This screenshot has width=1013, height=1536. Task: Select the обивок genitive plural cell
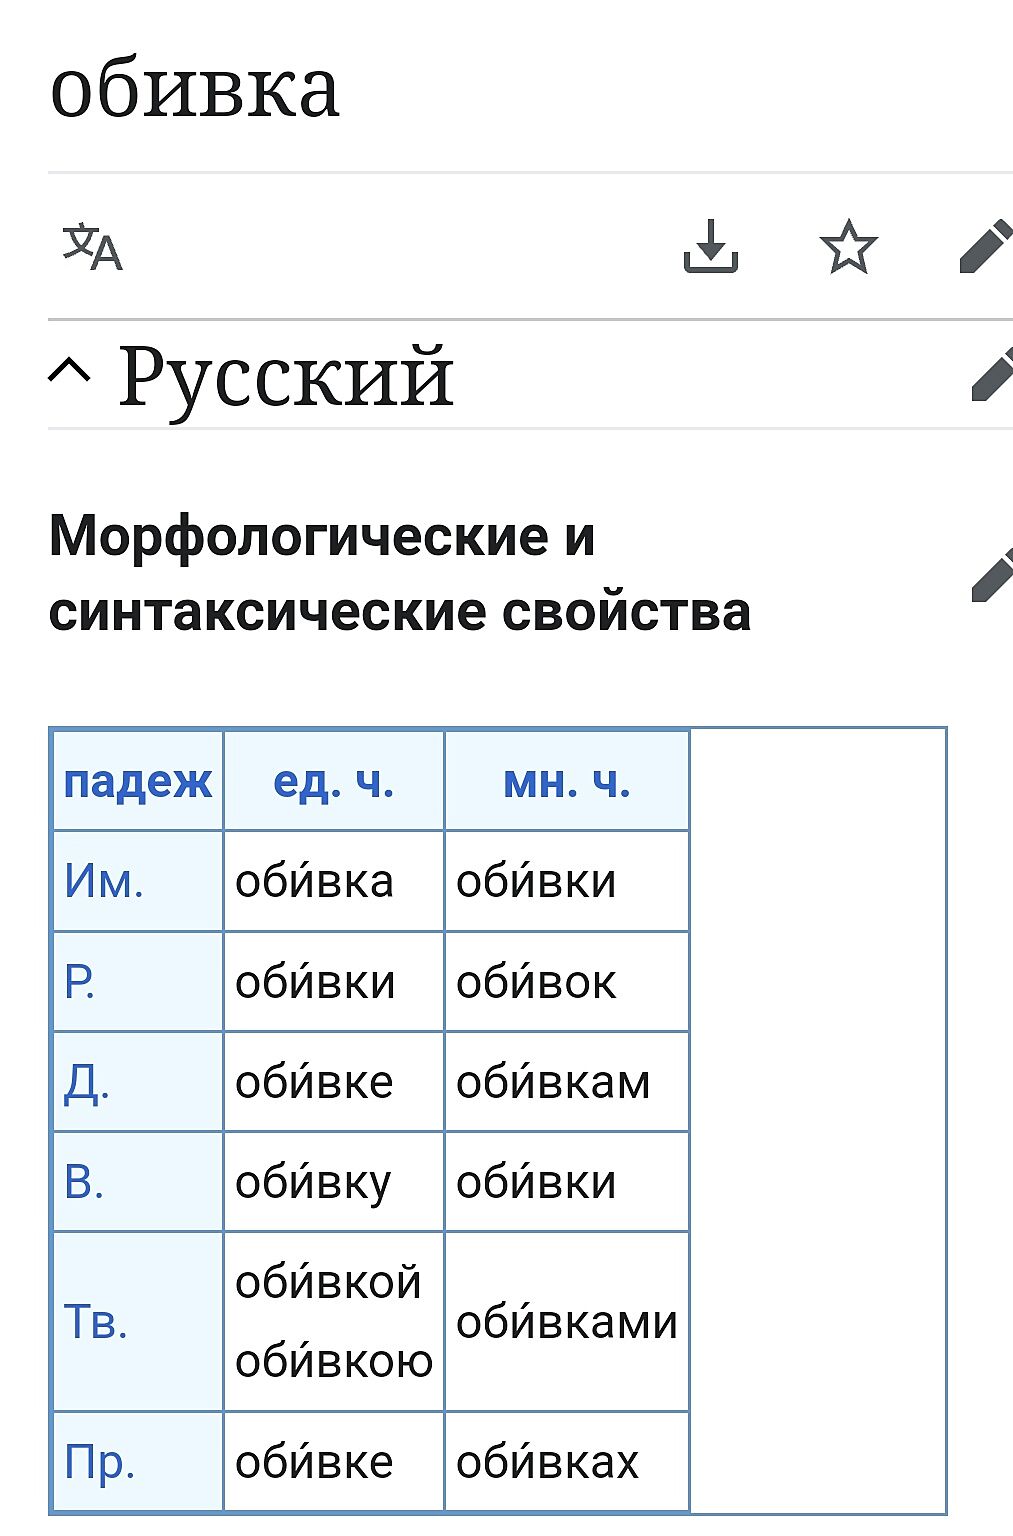(536, 982)
